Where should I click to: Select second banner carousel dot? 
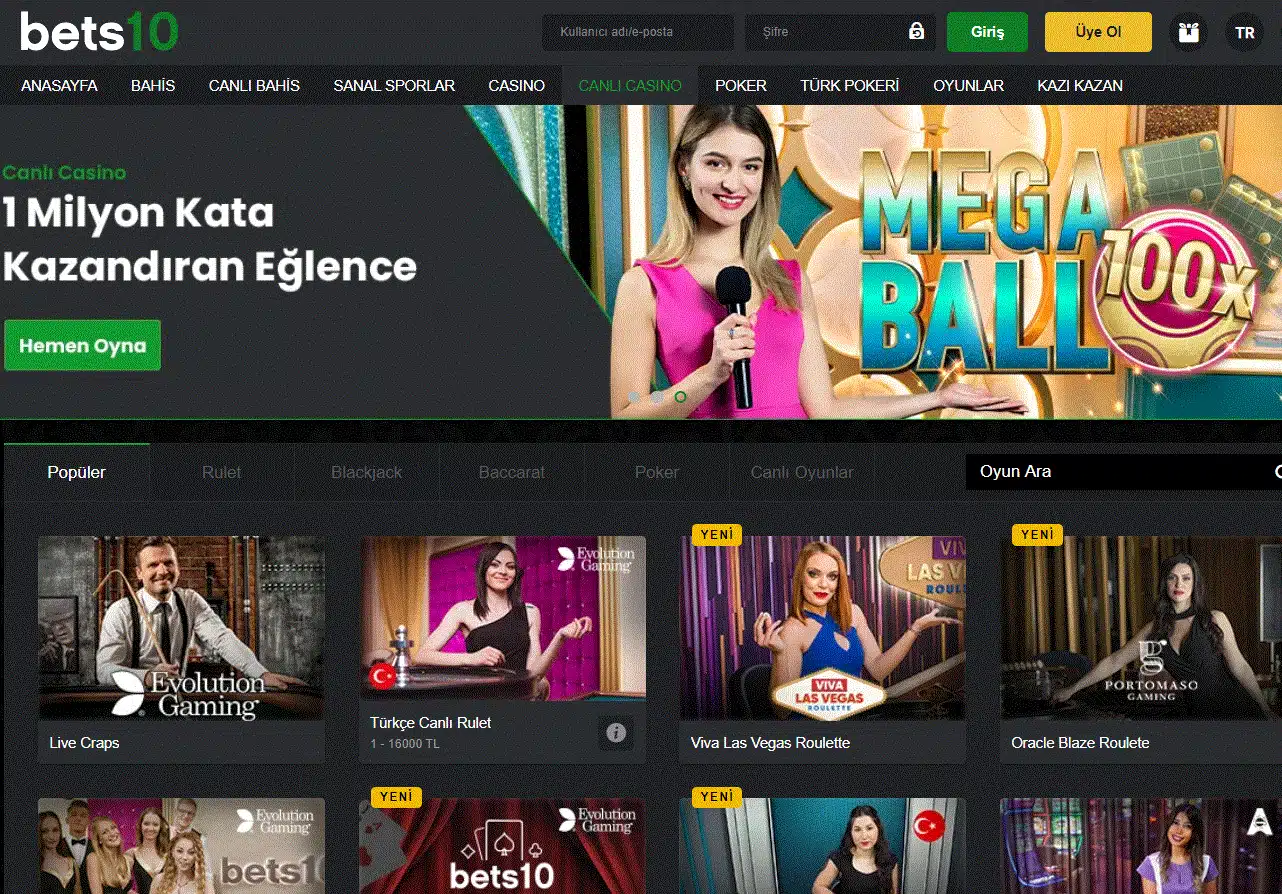(657, 397)
